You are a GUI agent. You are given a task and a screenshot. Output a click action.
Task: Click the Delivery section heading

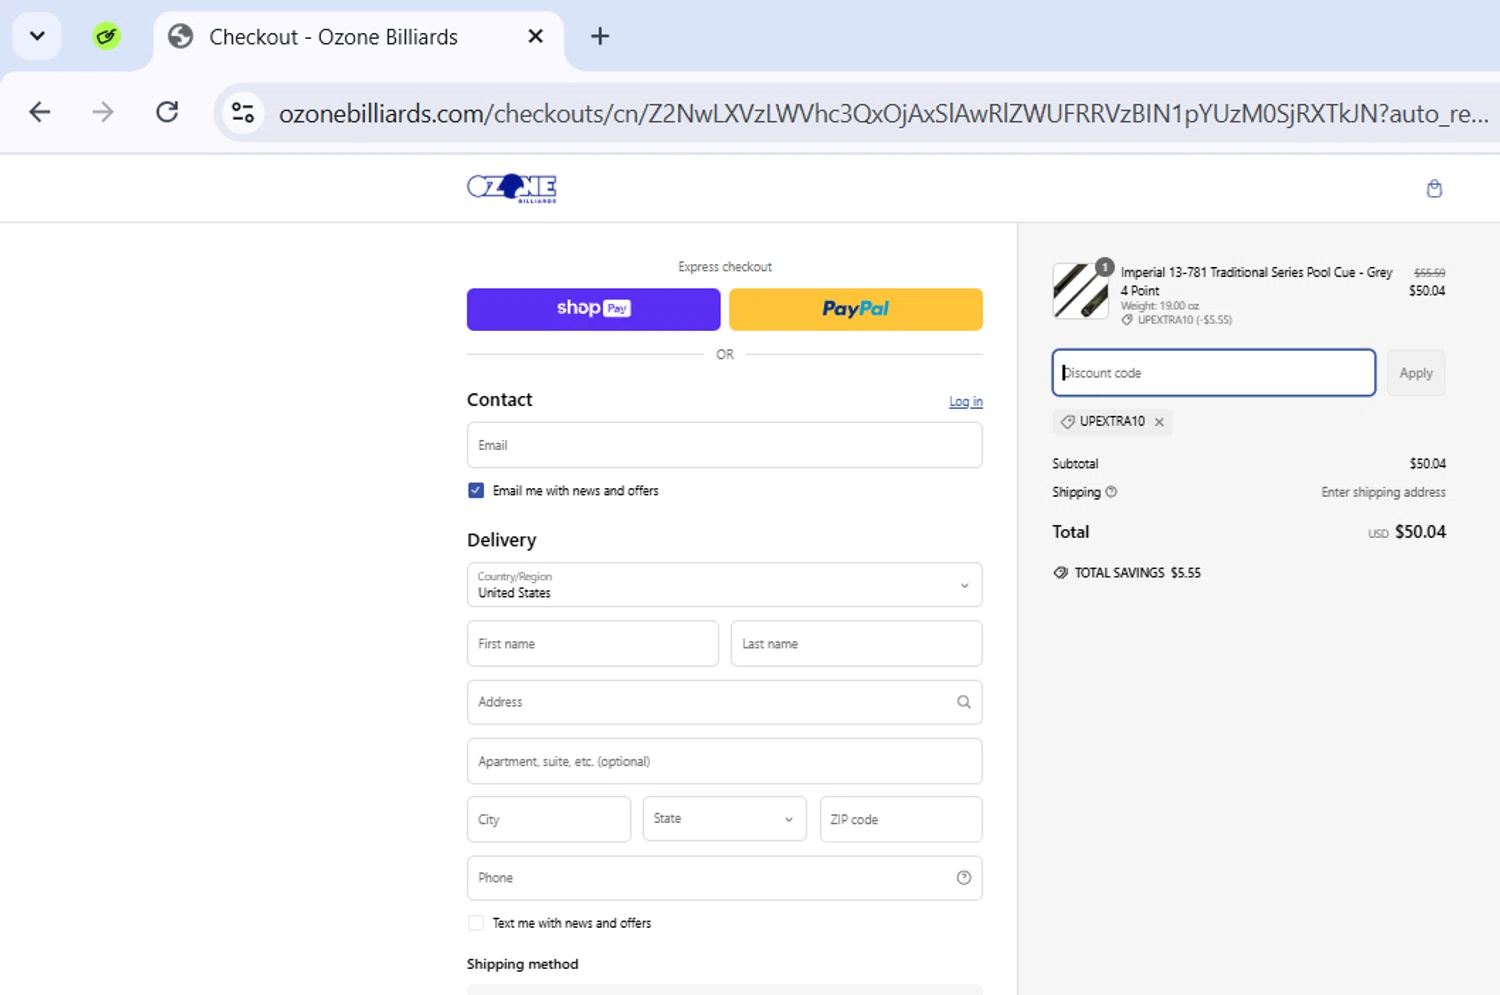click(501, 540)
